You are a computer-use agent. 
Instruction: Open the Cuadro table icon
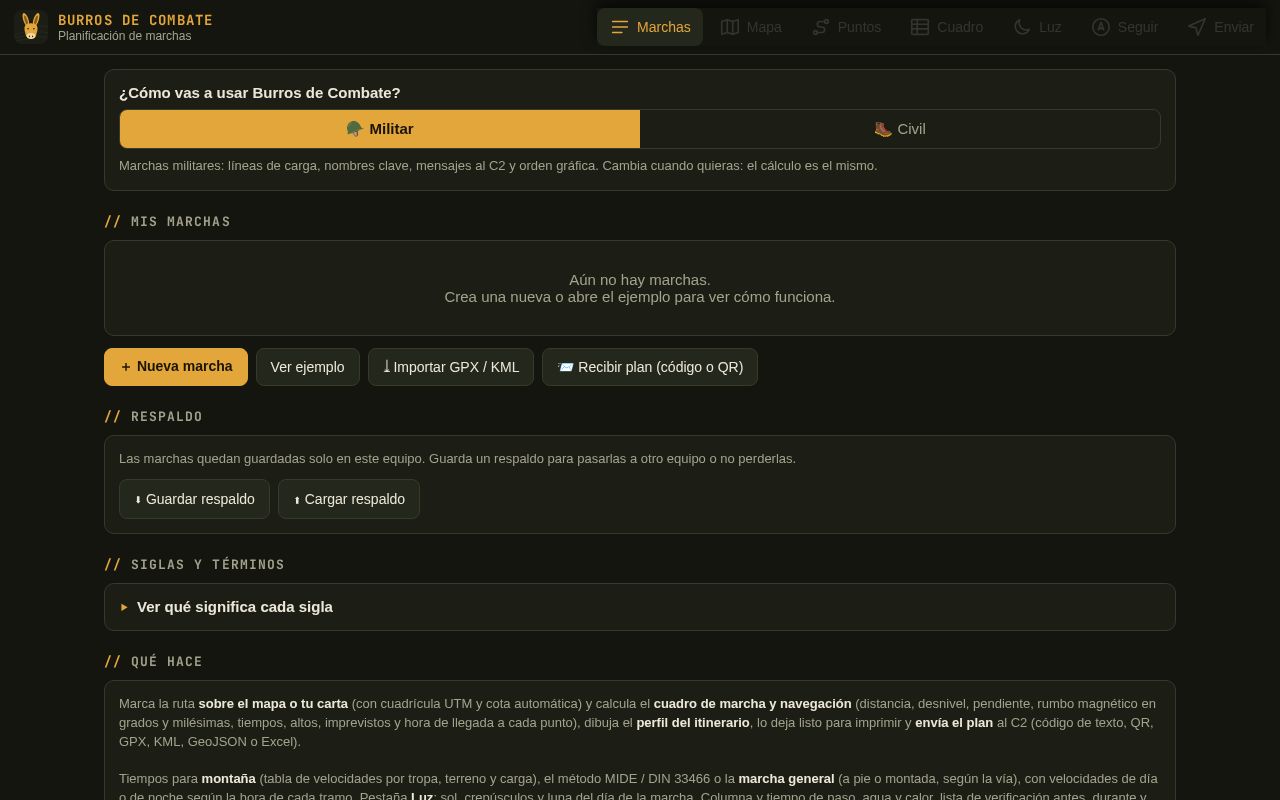point(920,27)
